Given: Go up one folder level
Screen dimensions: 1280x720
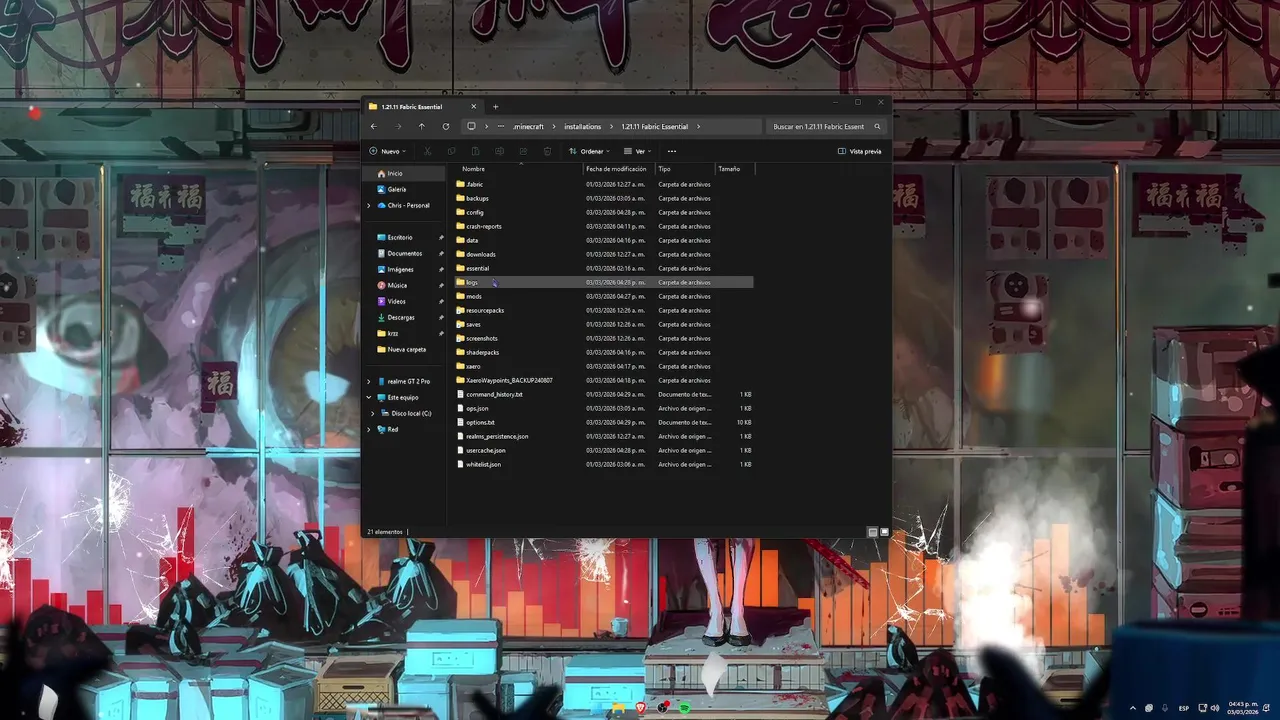Looking at the screenshot, I should click(422, 127).
